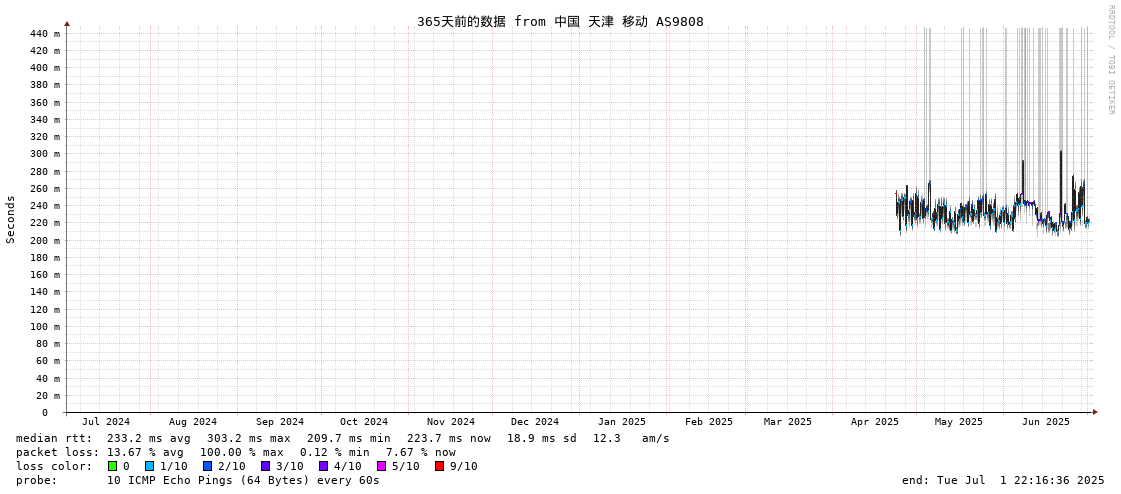Click the 100 m y-axis value
Image resolution: width=1121 pixels, height=494 pixels.
point(43,327)
